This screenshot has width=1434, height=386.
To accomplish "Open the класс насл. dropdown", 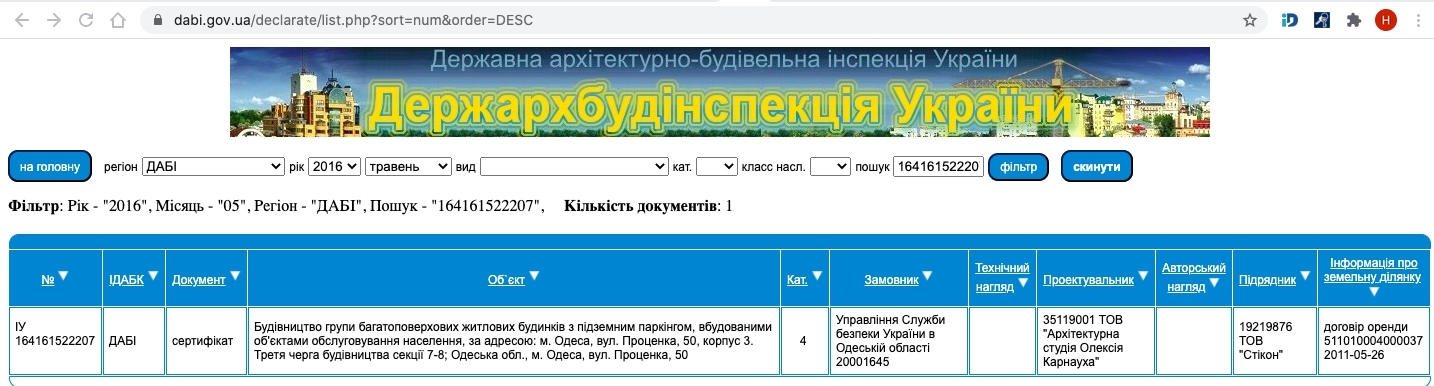I will (830, 166).
